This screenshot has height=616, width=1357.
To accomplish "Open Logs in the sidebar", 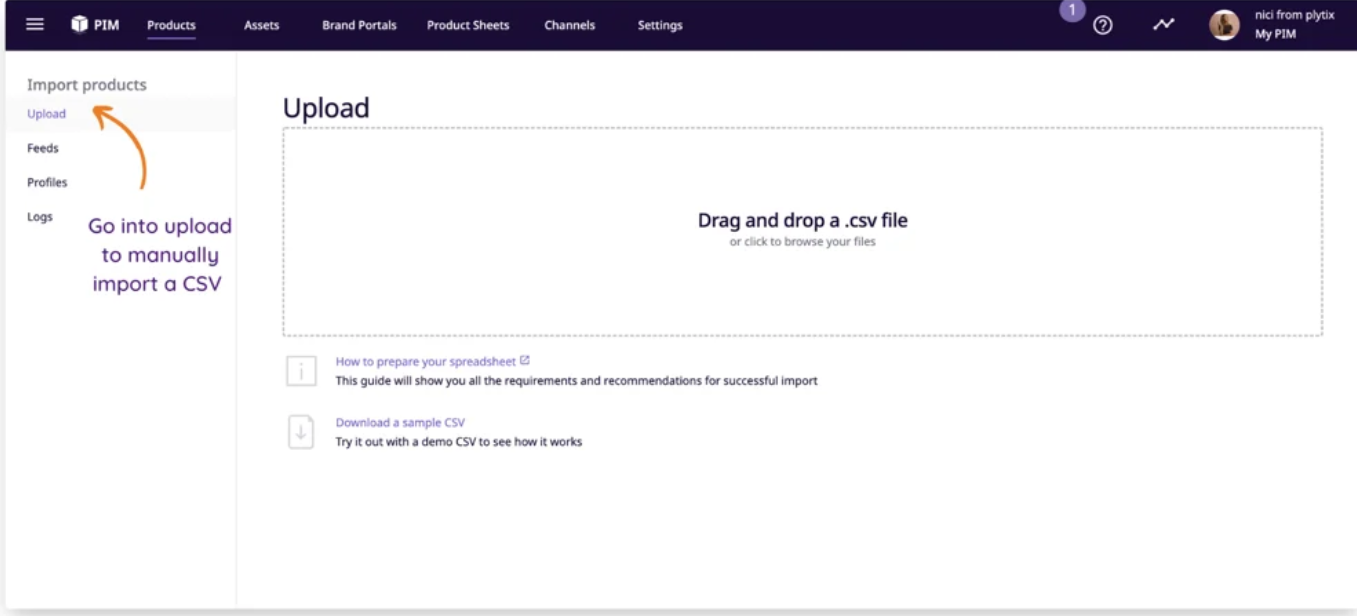I will (40, 217).
